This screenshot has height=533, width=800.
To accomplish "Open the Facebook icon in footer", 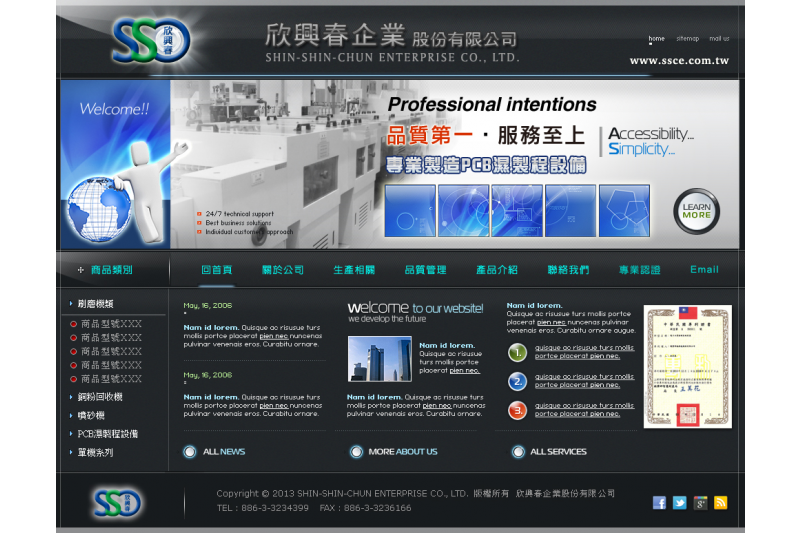I will [x=659, y=503].
